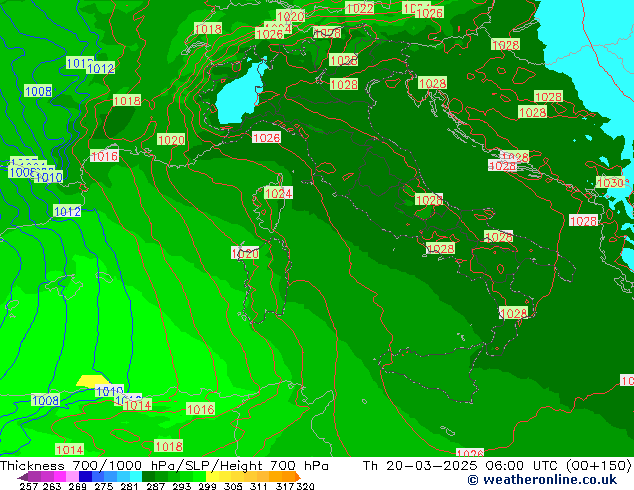Click the '263' legend scale value
634x490 pixels.
pyautogui.click(x=52, y=486)
